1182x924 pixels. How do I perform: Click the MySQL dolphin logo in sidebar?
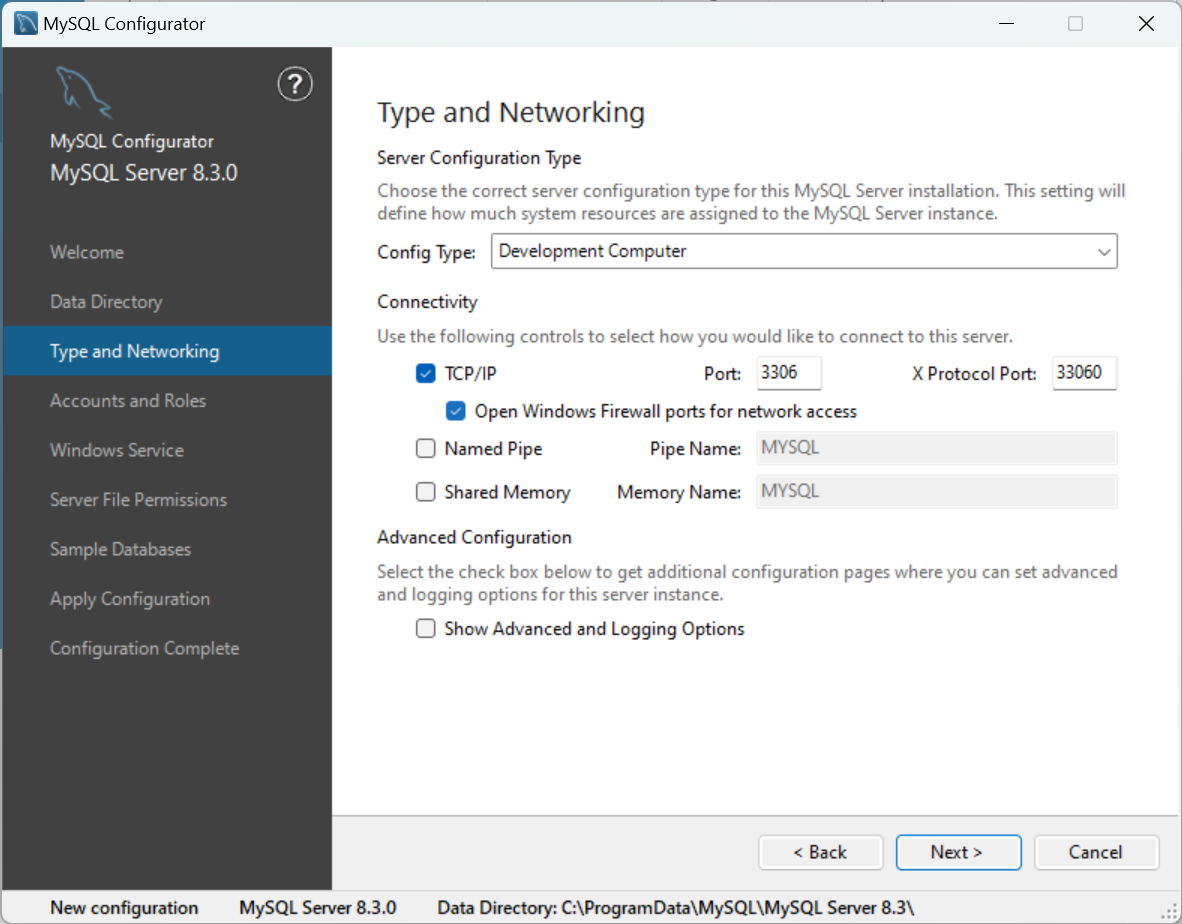pos(83,92)
